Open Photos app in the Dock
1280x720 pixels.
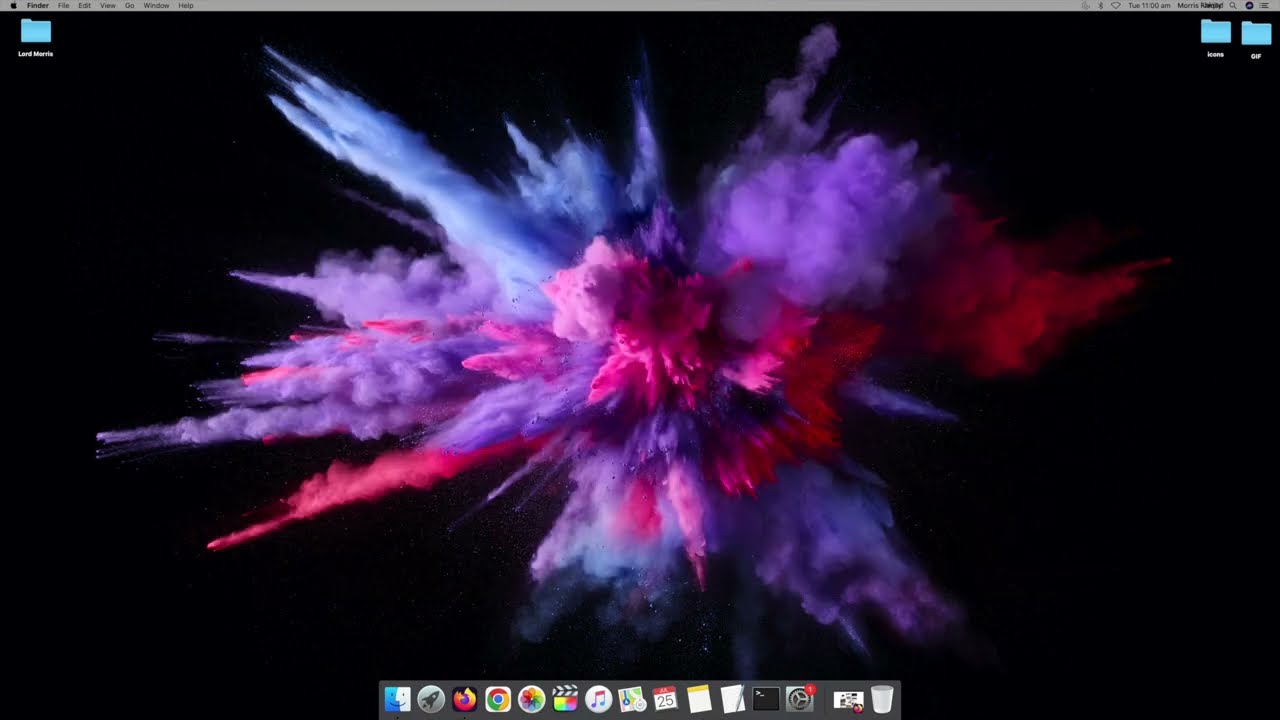(x=532, y=699)
